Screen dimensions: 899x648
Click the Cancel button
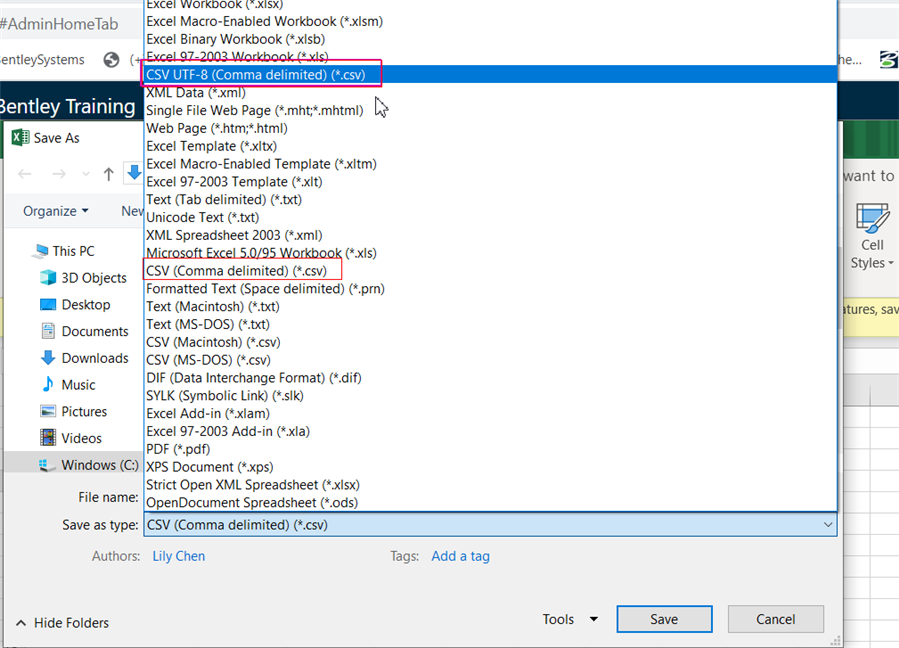point(775,619)
